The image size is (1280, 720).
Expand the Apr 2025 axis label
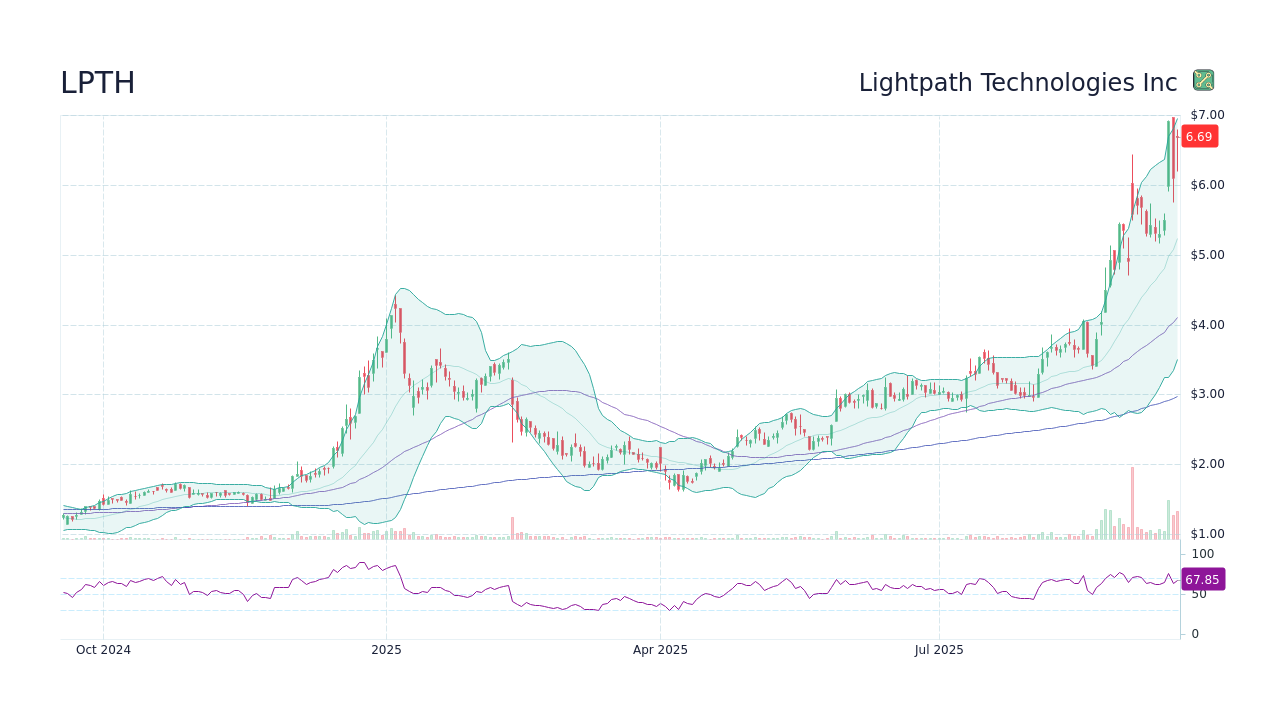point(660,650)
